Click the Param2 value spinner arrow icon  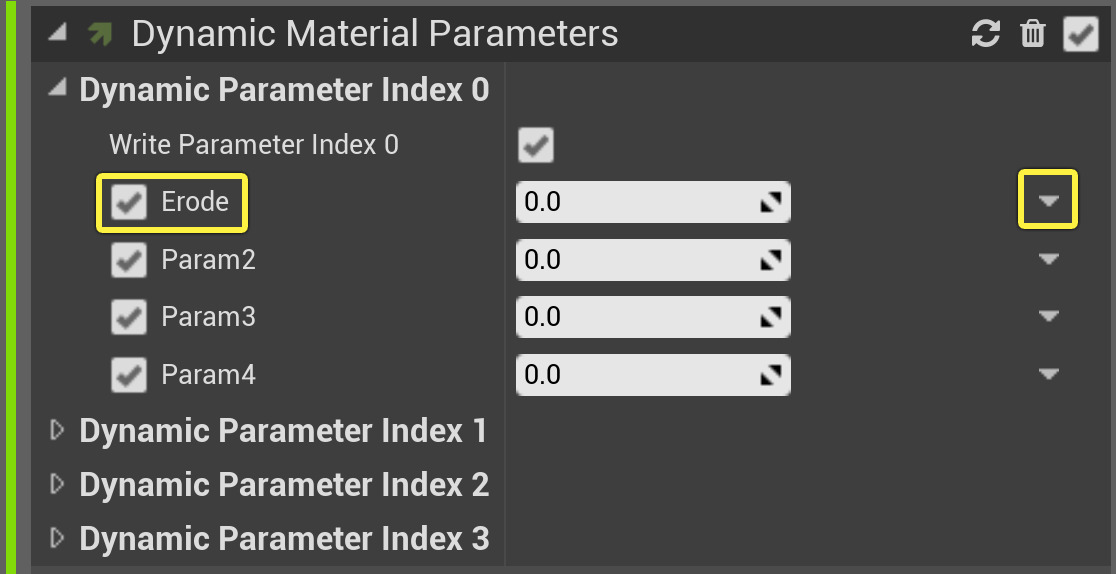point(770,261)
